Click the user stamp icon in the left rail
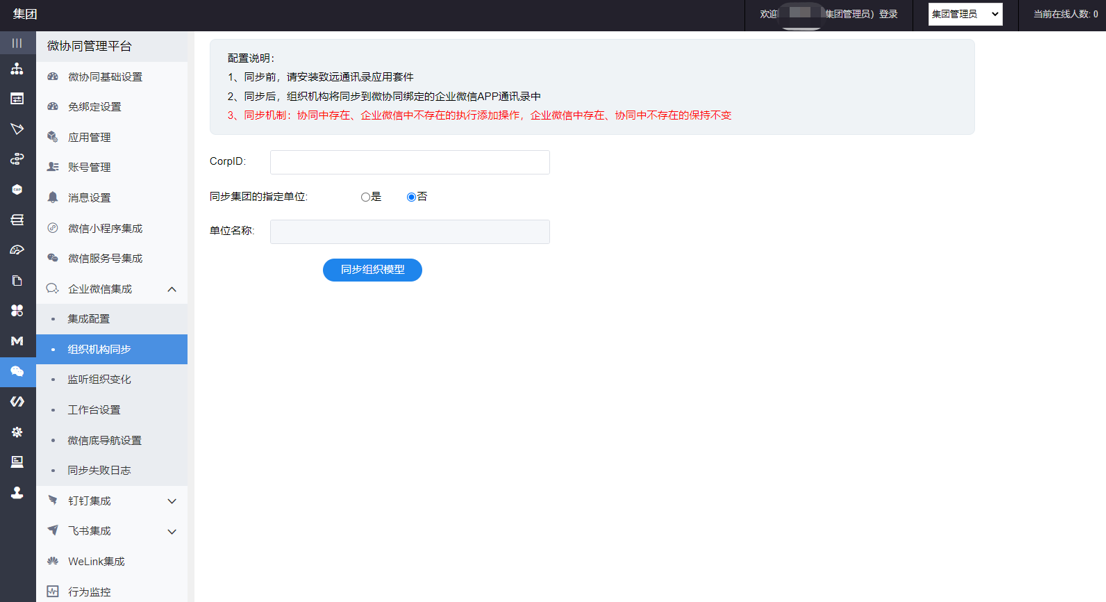The image size is (1106, 602). (x=17, y=493)
